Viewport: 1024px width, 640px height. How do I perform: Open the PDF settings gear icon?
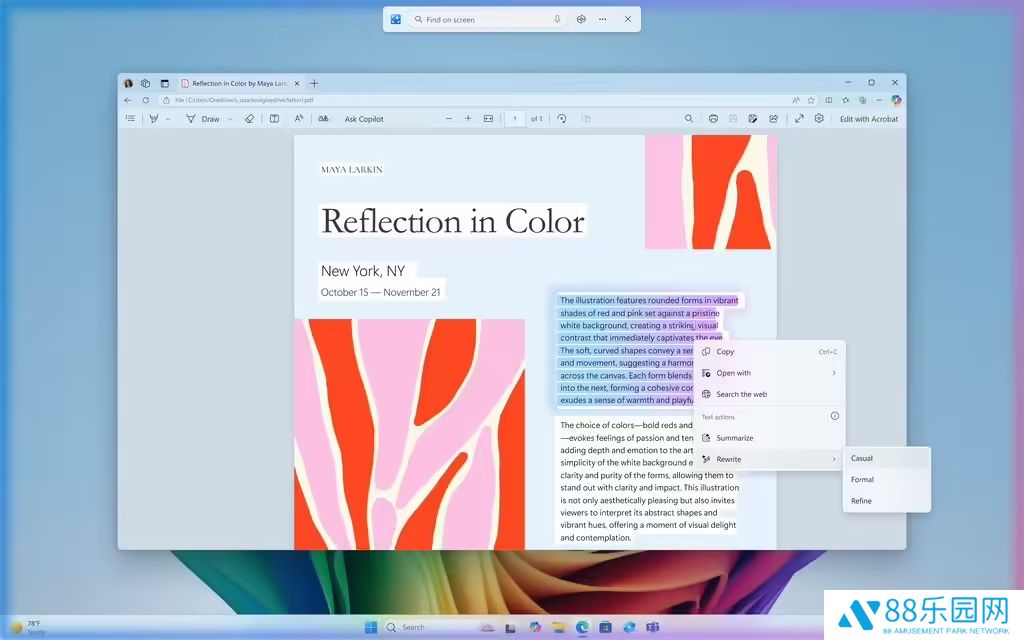pyautogui.click(x=819, y=119)
